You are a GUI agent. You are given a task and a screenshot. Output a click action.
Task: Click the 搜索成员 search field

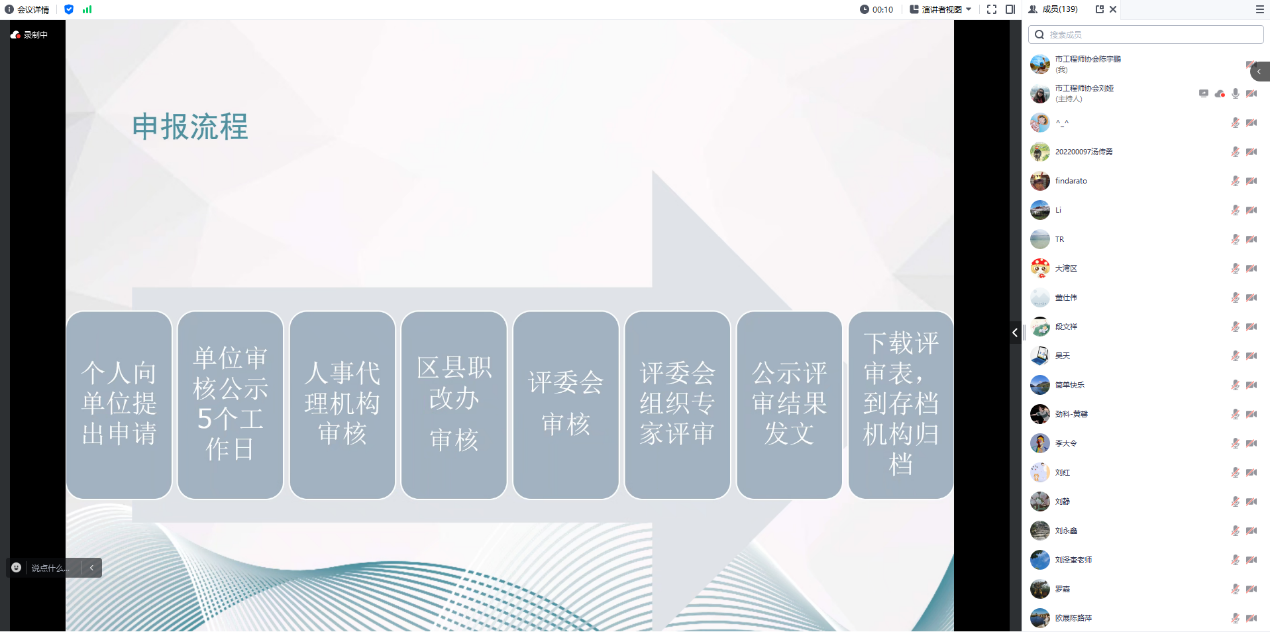pos(1150,34)
